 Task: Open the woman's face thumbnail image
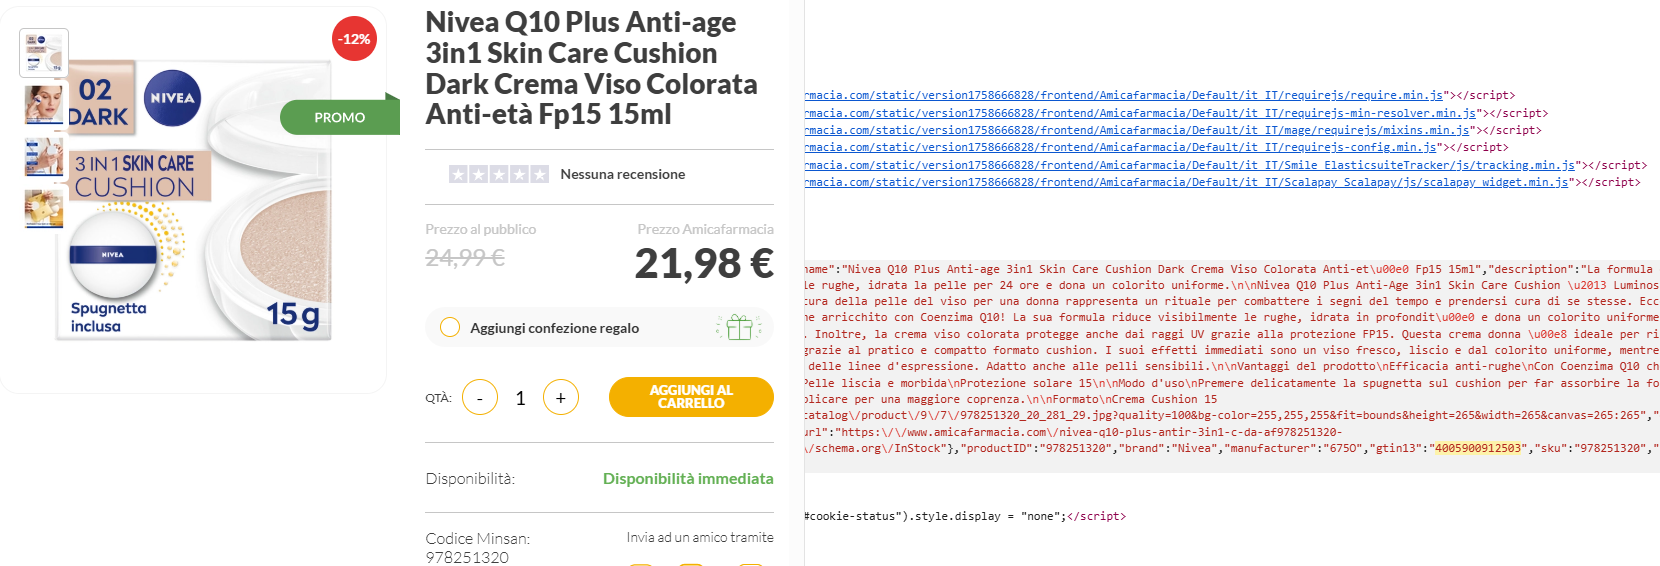point(44,104)
